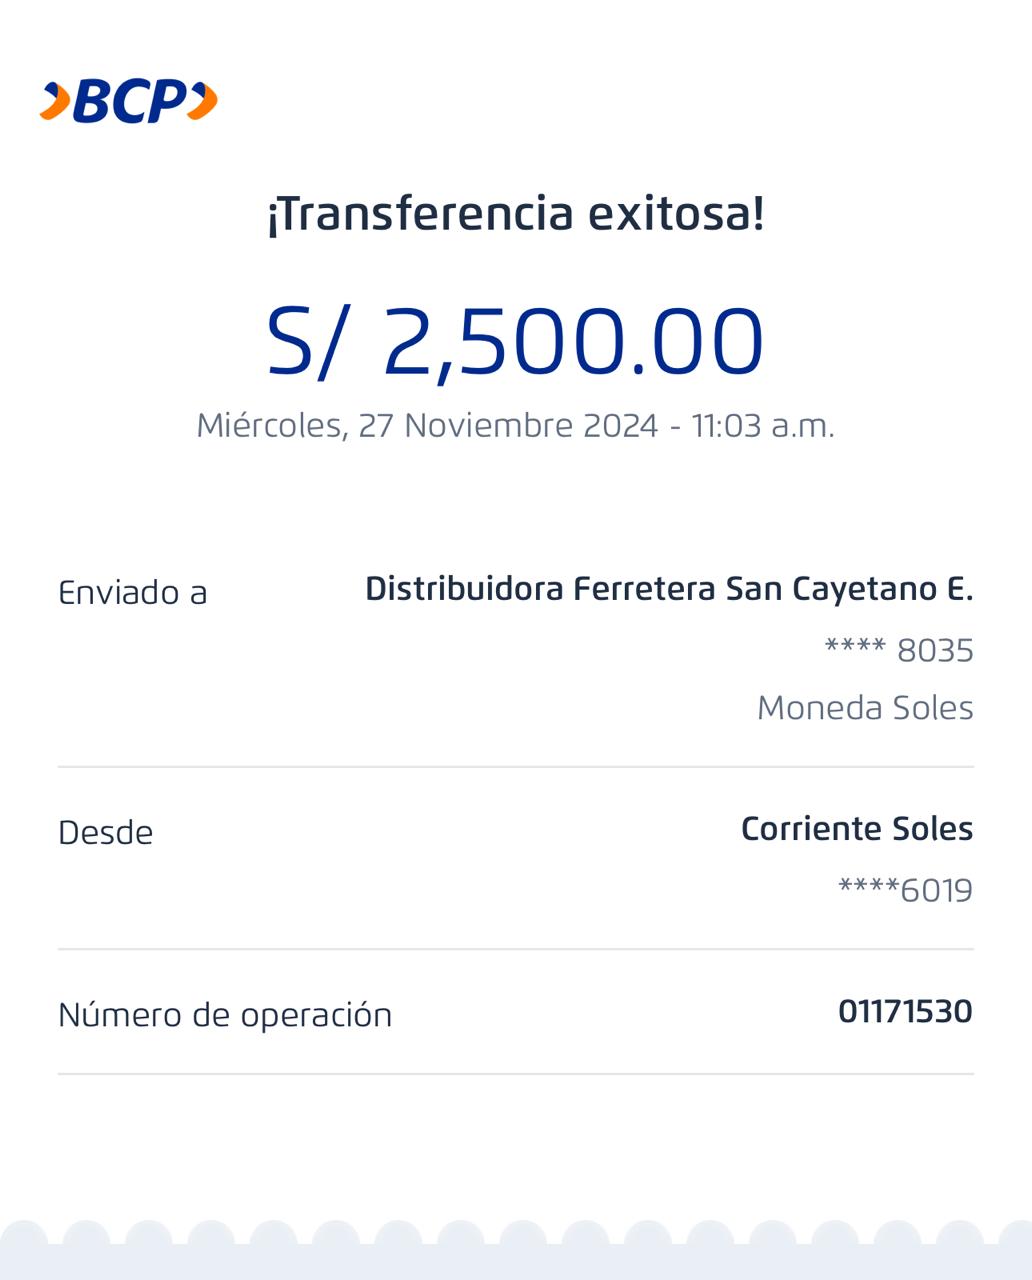The image size is (1032, 1280).
Task: Select operation number 01171530
Action: pos(905,1012)
